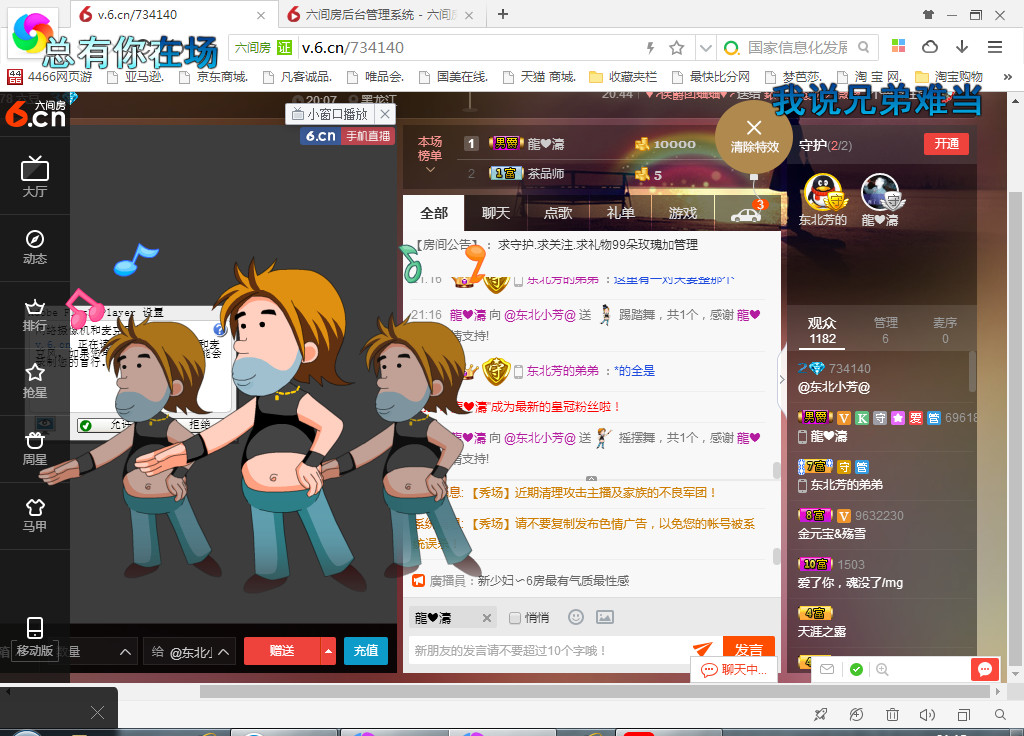
Task: Remove the 龍❤濤 chat target tag
Action: point(487,618)
